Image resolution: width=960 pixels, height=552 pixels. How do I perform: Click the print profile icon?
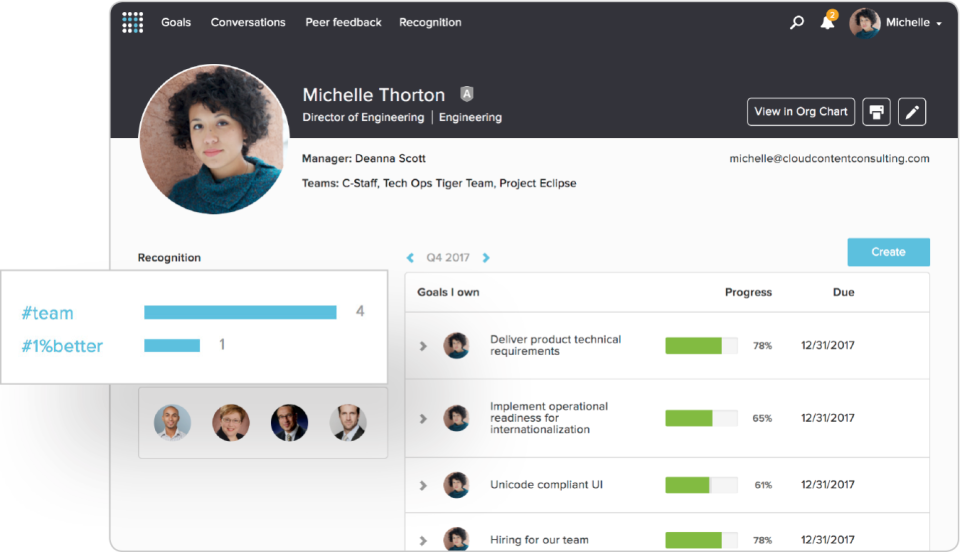click(876, 112)
